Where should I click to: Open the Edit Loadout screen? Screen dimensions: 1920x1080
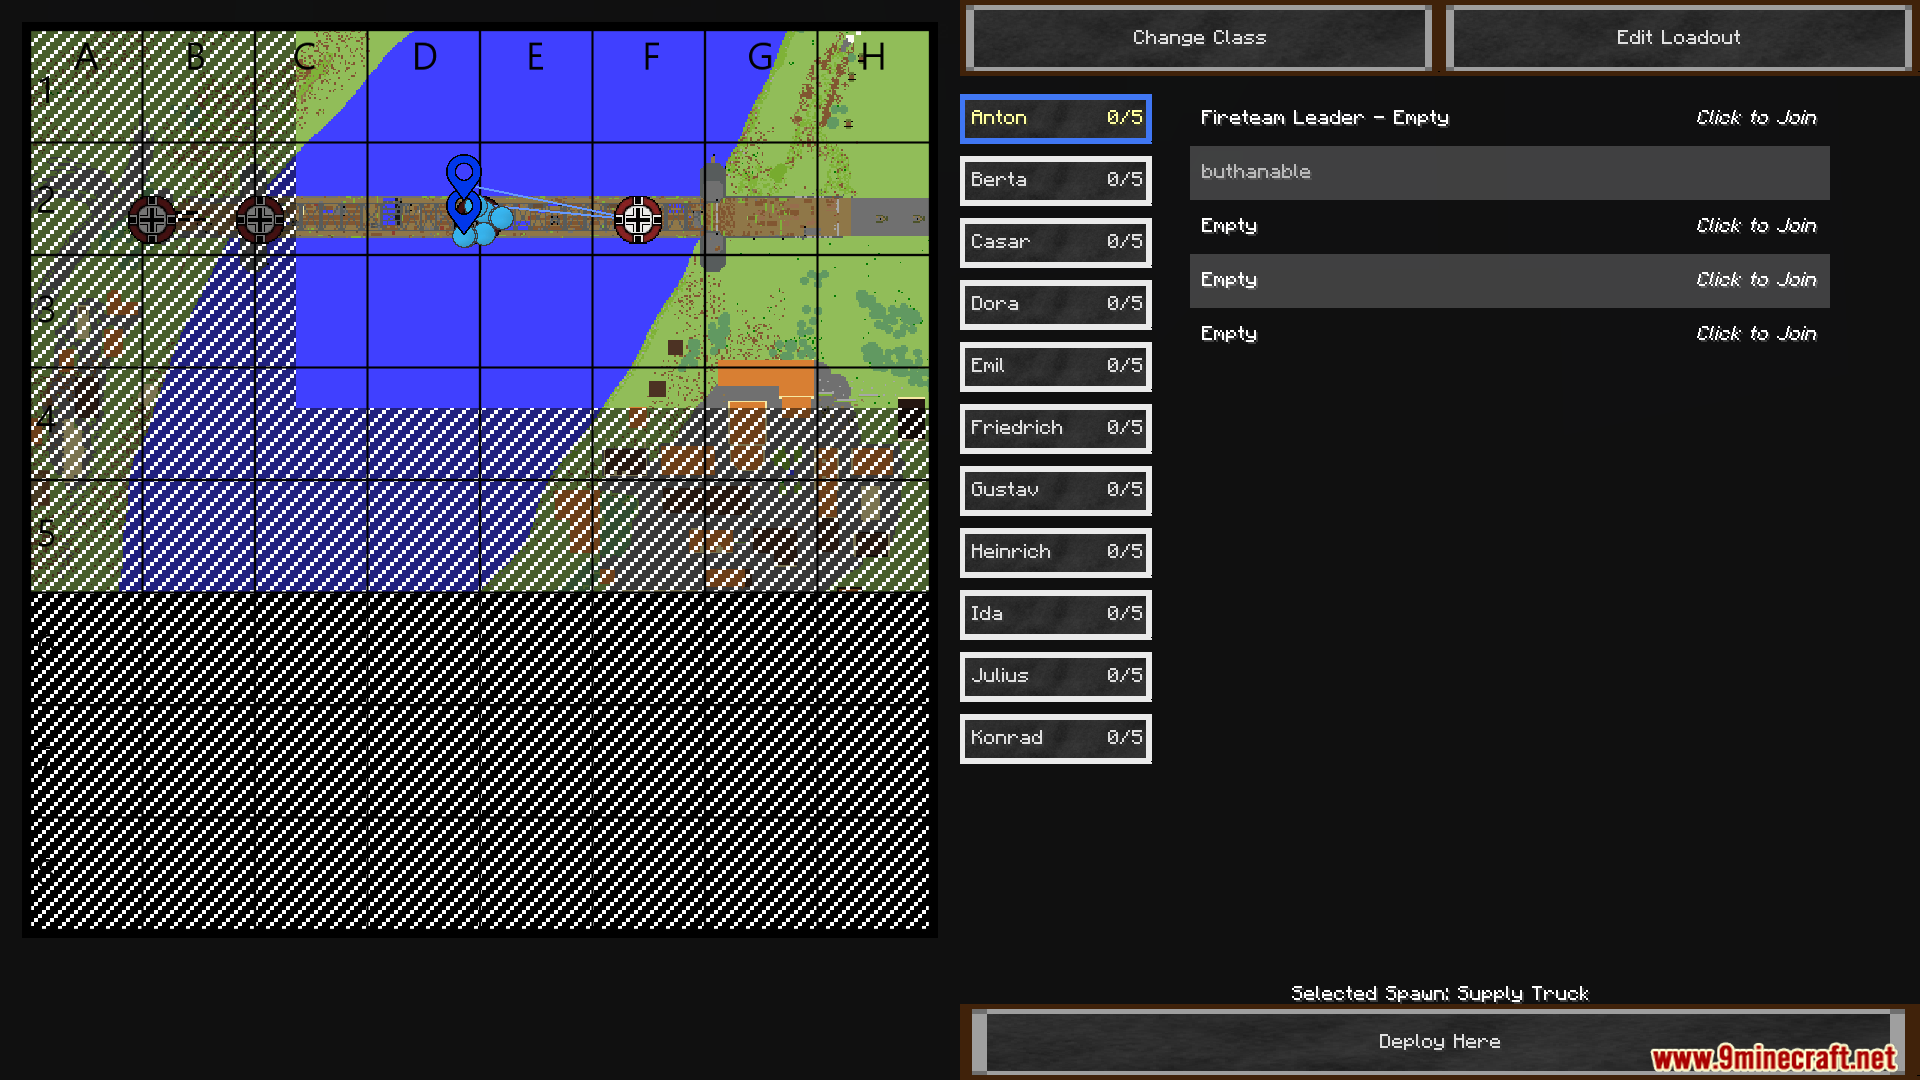click(x=1677, y=38)
